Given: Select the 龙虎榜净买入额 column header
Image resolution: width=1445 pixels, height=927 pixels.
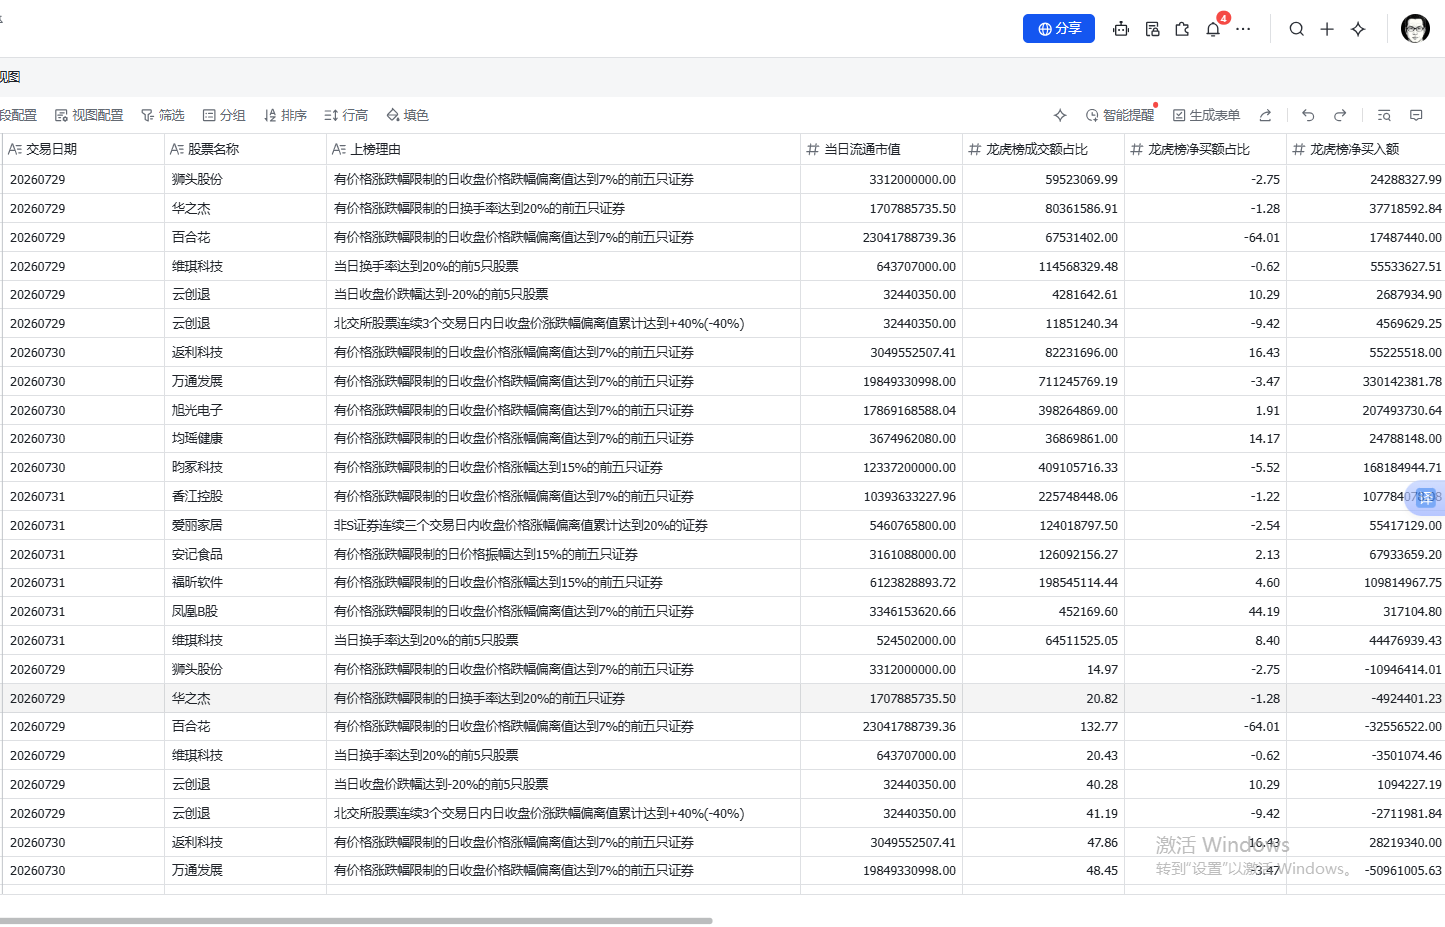Looking at the screenshot, I should point(1366,149).
